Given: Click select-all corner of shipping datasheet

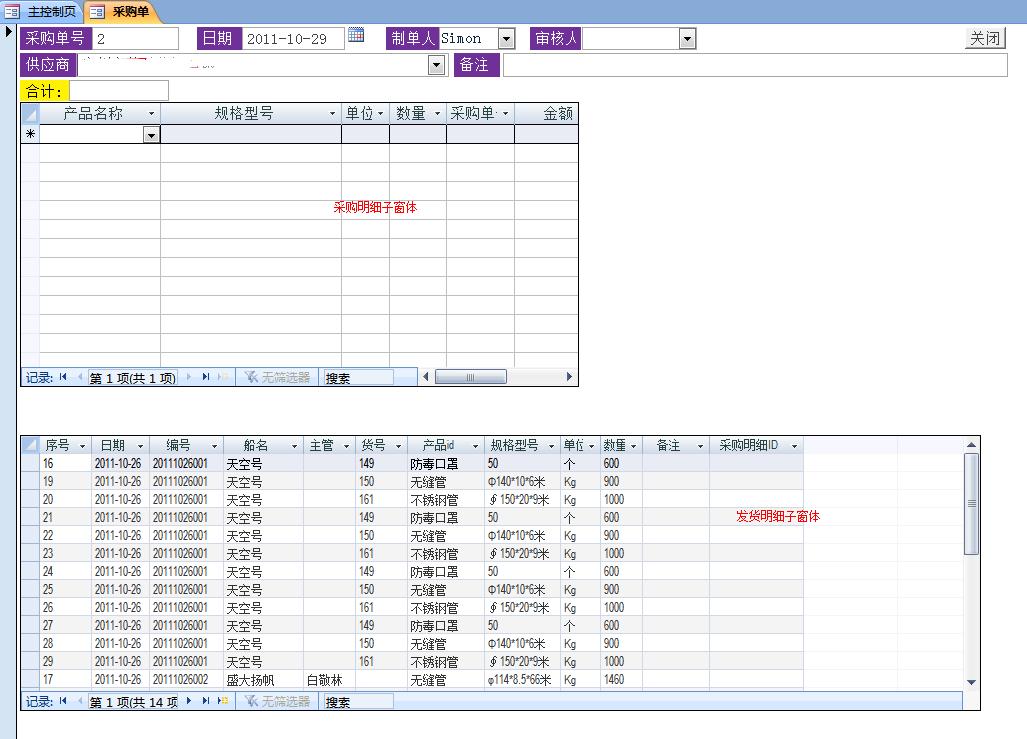Looking at the screenshot, I should click(x=30, y=445).
